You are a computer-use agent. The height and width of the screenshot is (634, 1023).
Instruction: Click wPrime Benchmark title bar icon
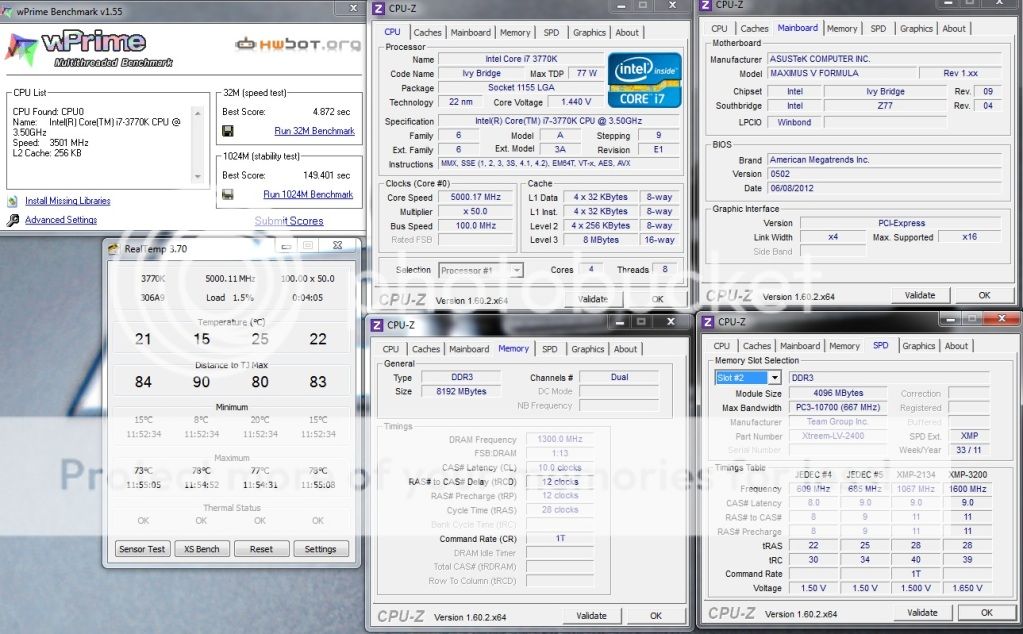click(x=7, y=11)
